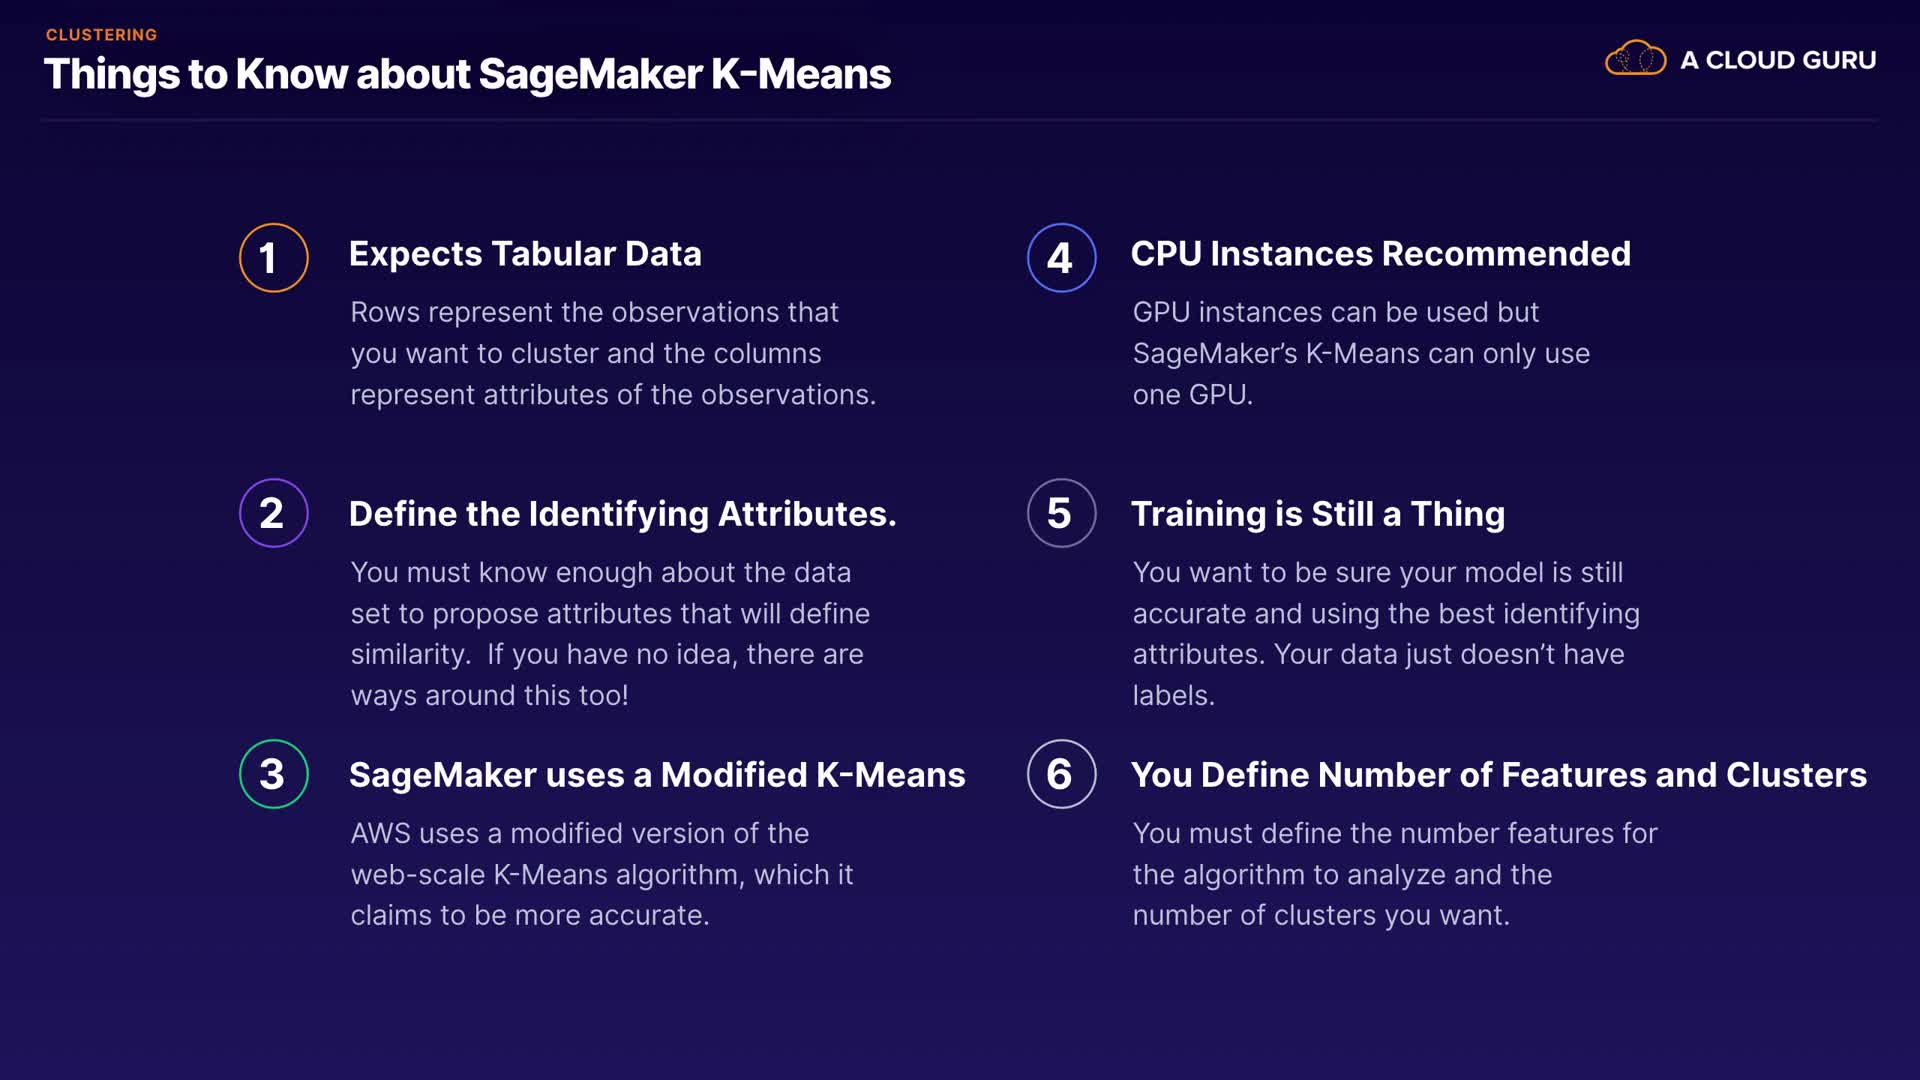Click the number 5 circle
Image resolution: width=1920 pixels, height=1080 pixels.
1061,513
